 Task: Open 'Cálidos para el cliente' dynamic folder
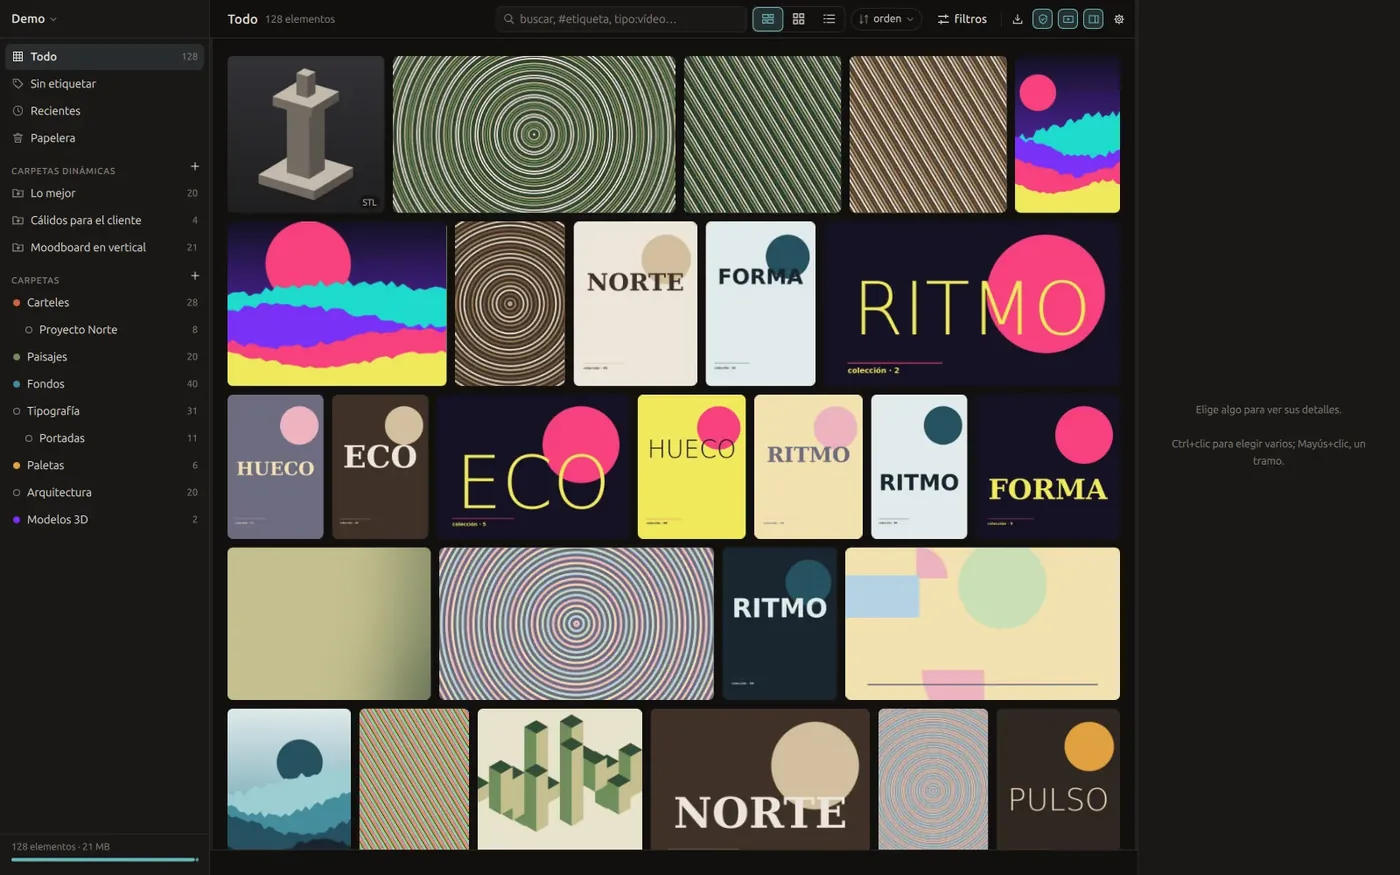104,220
